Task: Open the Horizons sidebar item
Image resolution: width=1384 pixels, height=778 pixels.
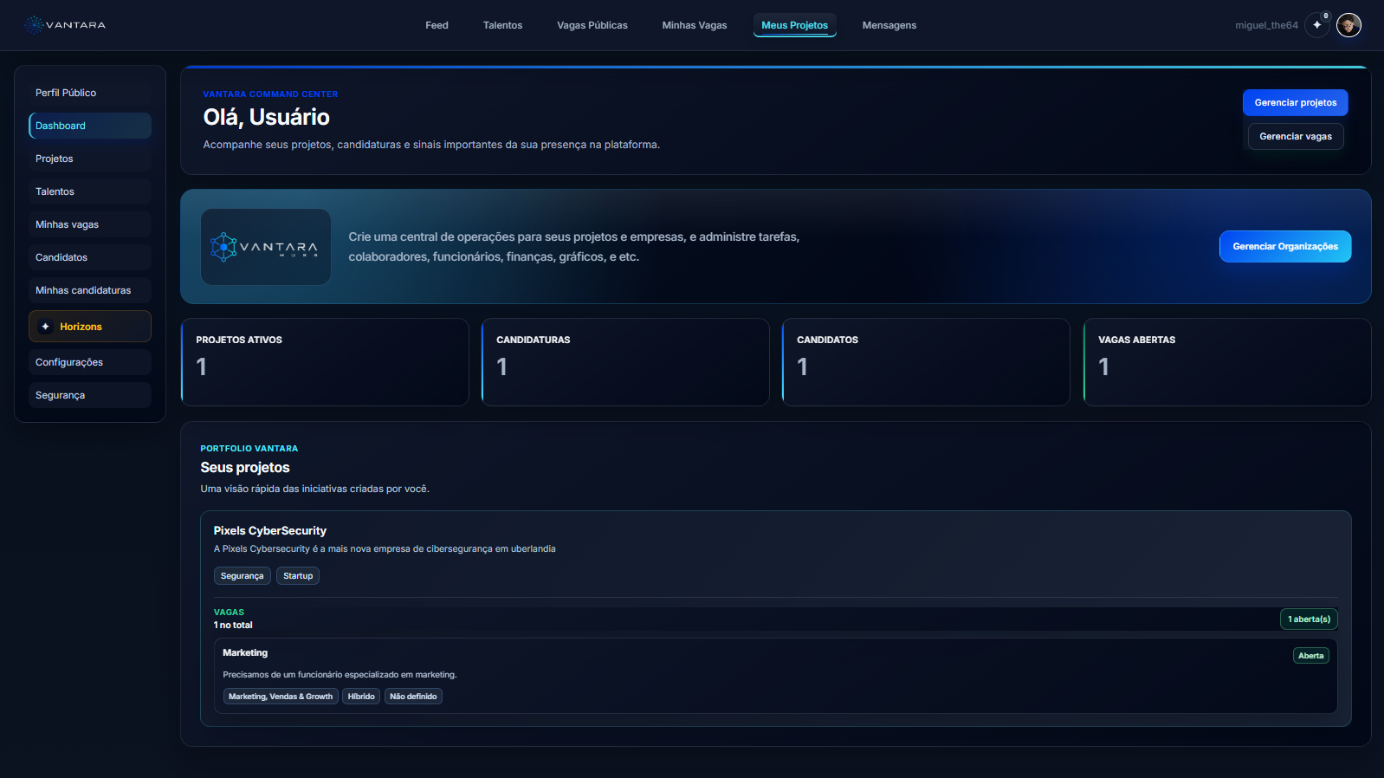Action: (90, 327)
